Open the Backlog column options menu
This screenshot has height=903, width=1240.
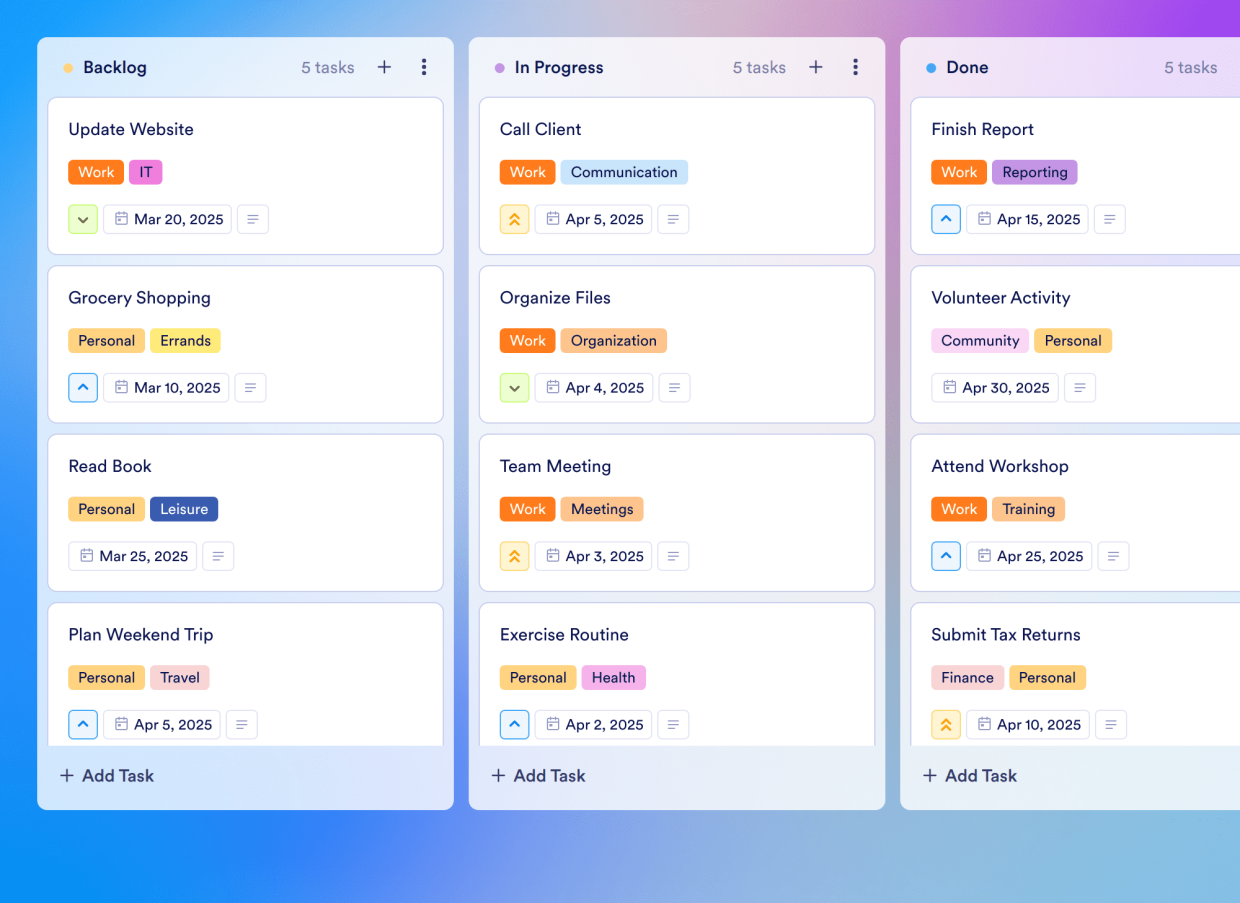424,67
